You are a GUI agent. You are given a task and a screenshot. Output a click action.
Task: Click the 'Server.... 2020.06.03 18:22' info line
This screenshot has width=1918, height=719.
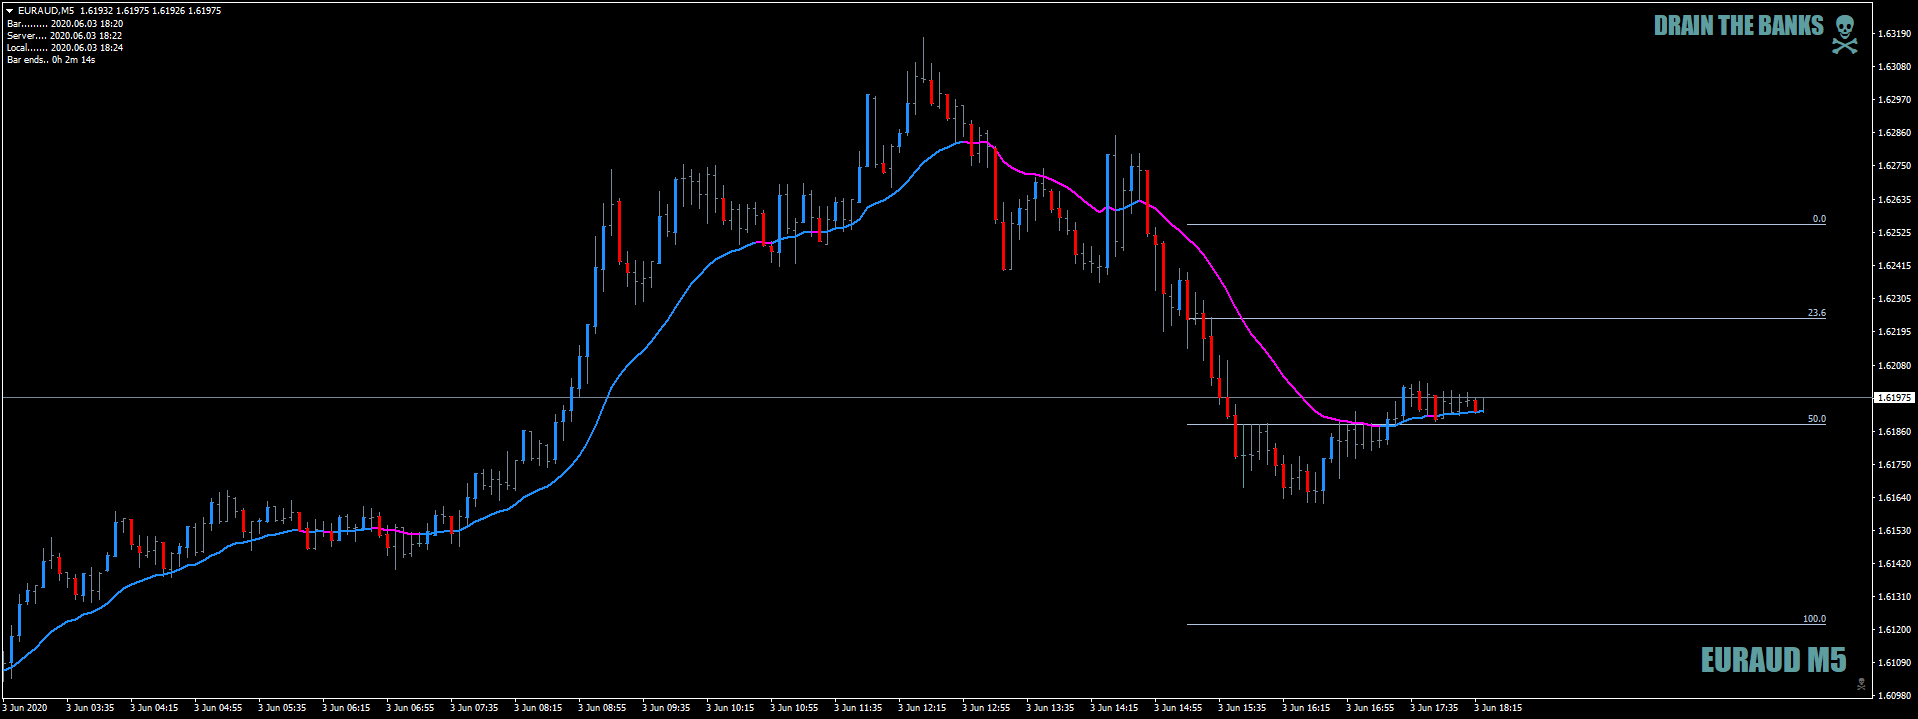point(64,35)
